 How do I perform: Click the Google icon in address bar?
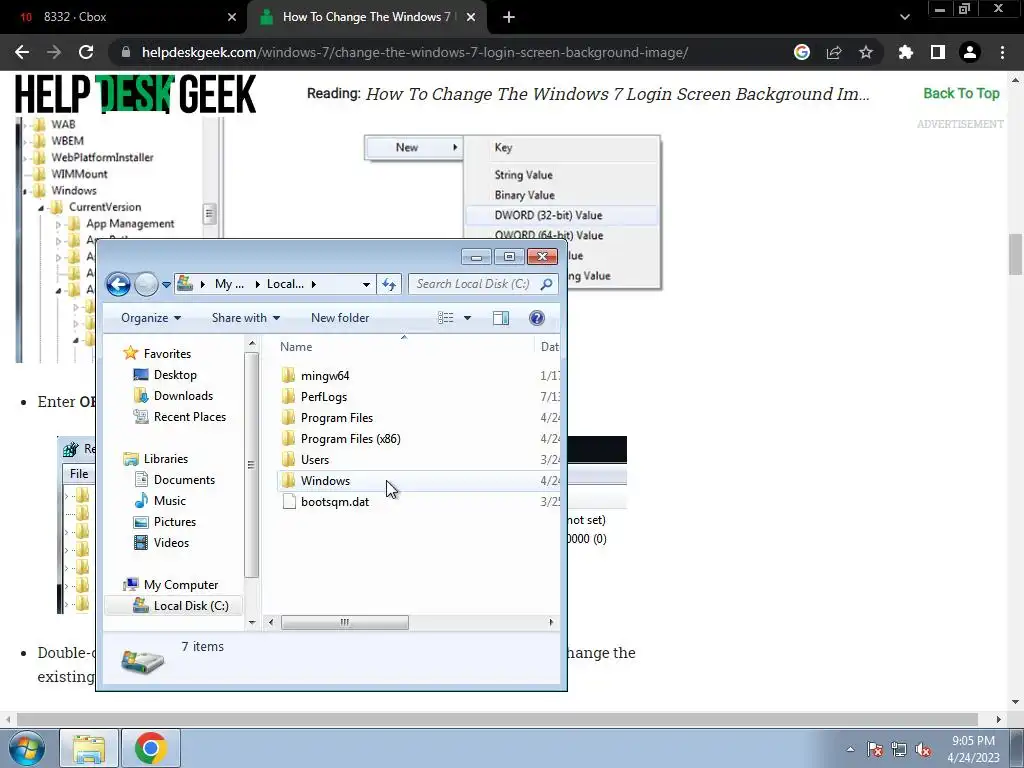[x=802, y=52]
